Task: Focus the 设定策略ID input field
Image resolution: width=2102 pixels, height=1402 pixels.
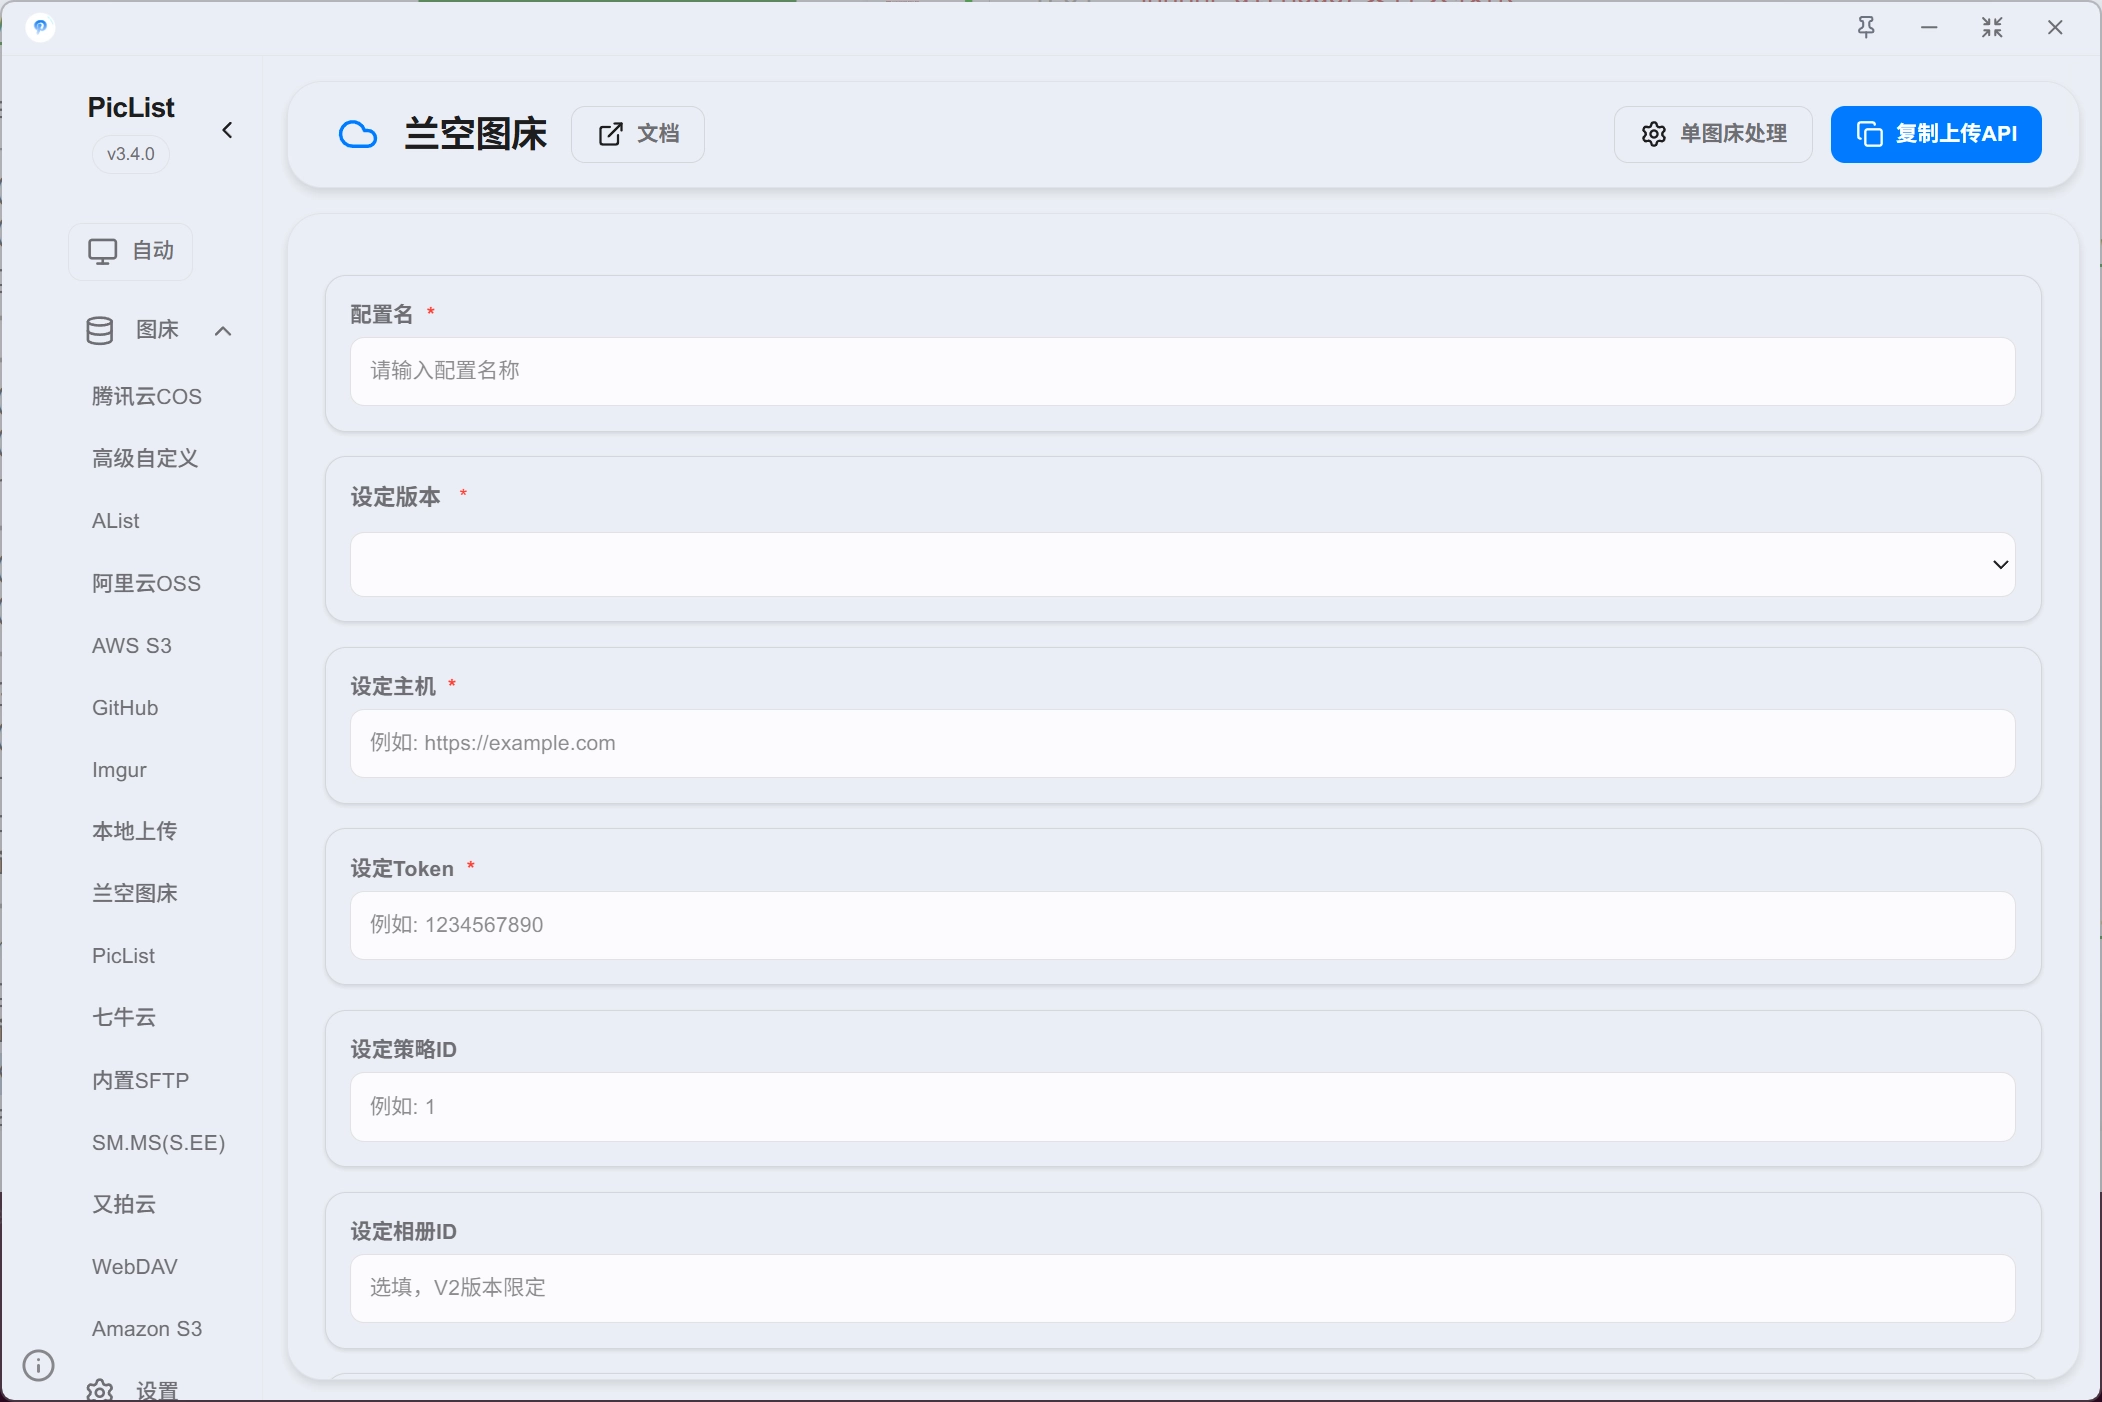Action: point(1182,1107)
